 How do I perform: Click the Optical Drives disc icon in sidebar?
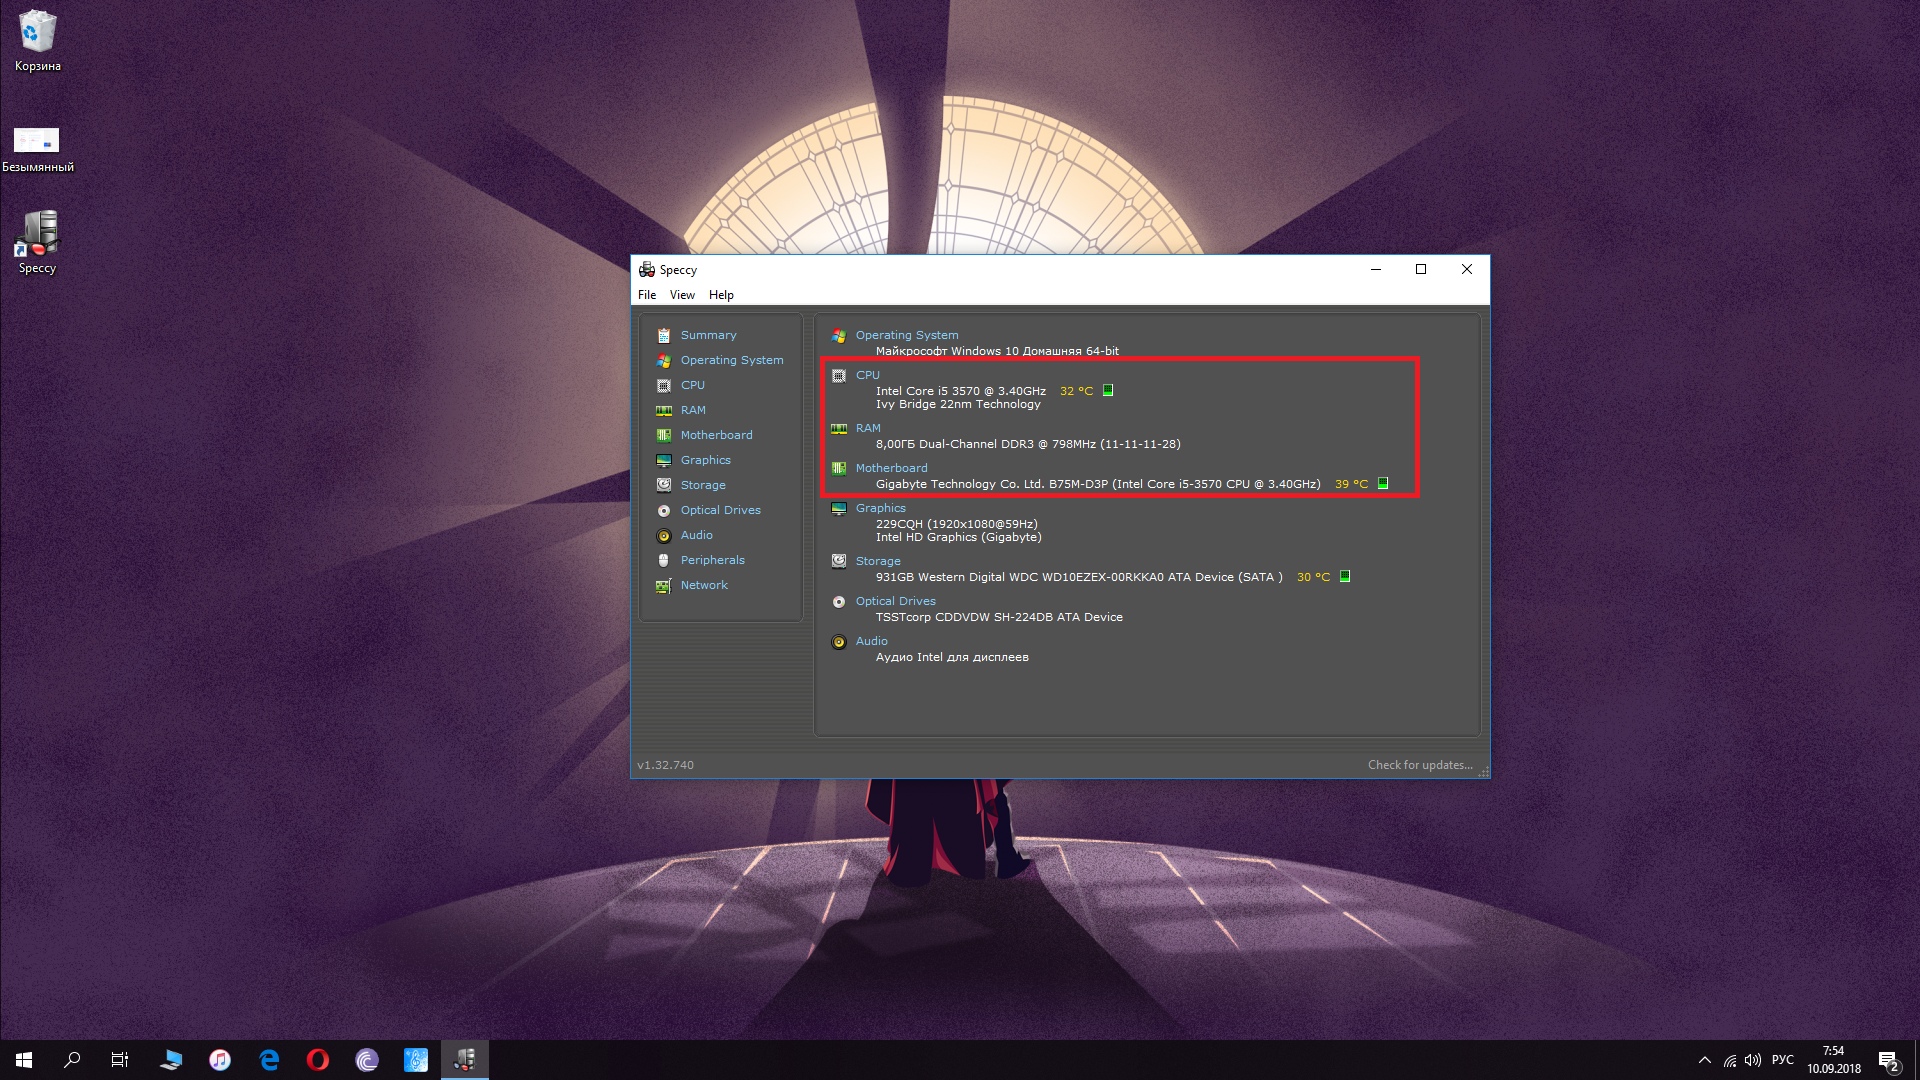point(663,510)
